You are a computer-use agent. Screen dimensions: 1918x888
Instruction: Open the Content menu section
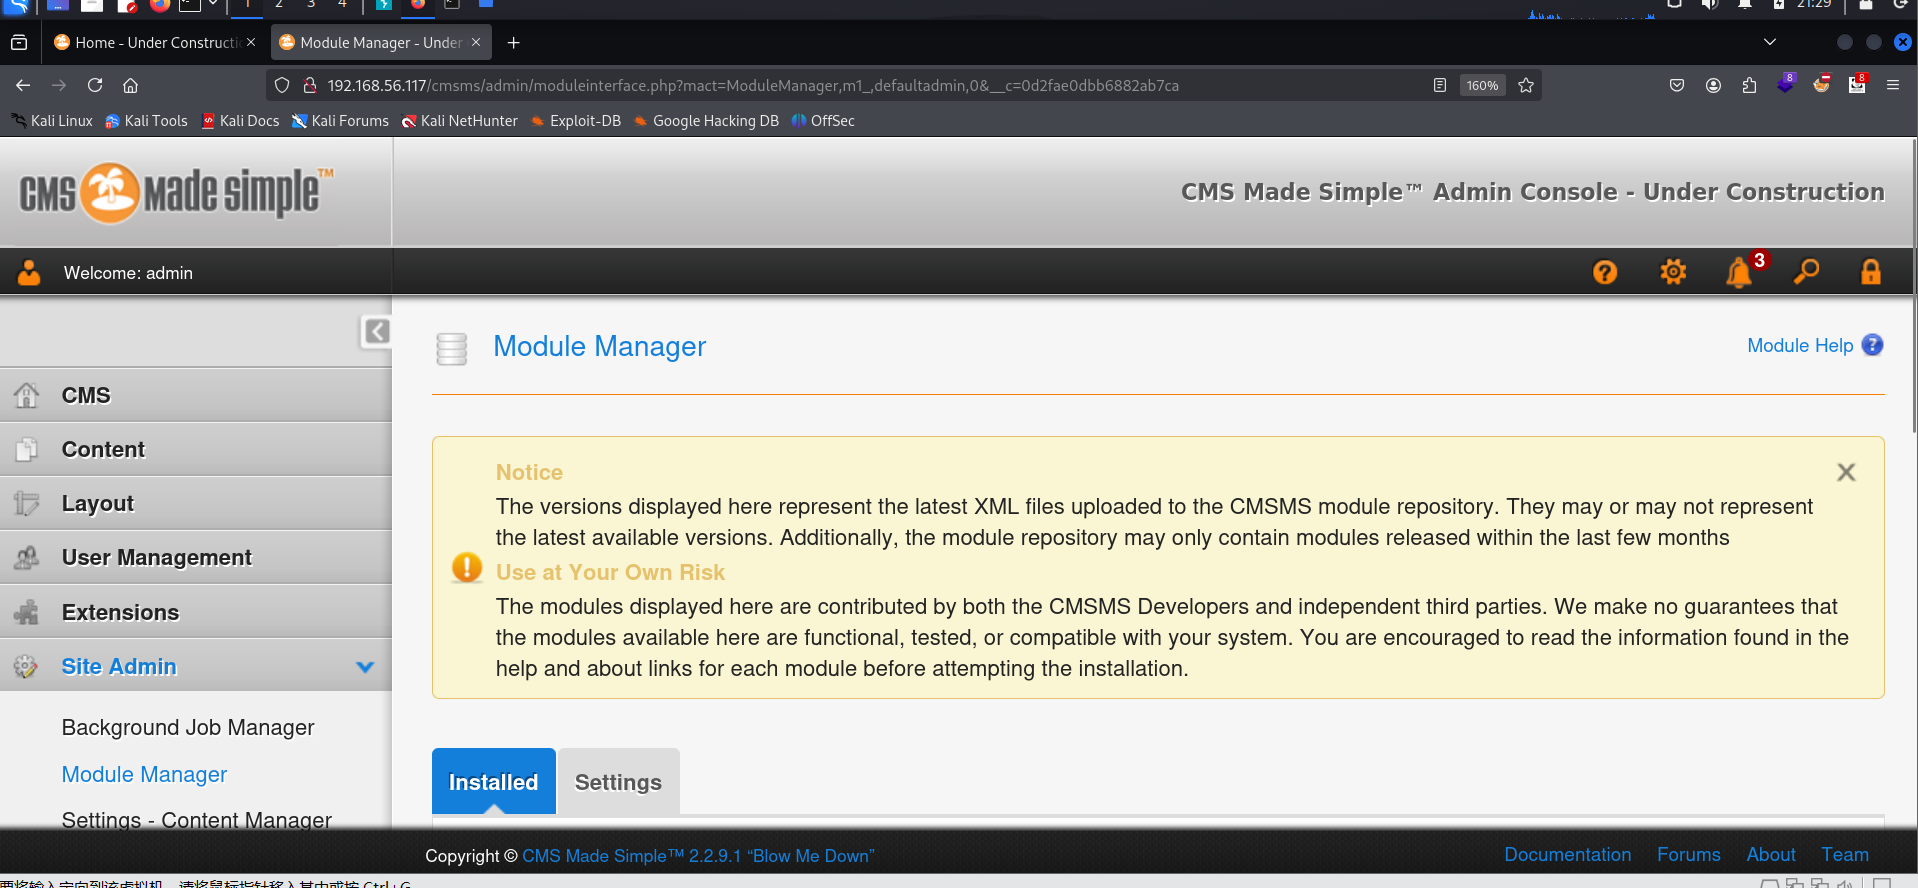pyautogui.click(x=196, y=449)
